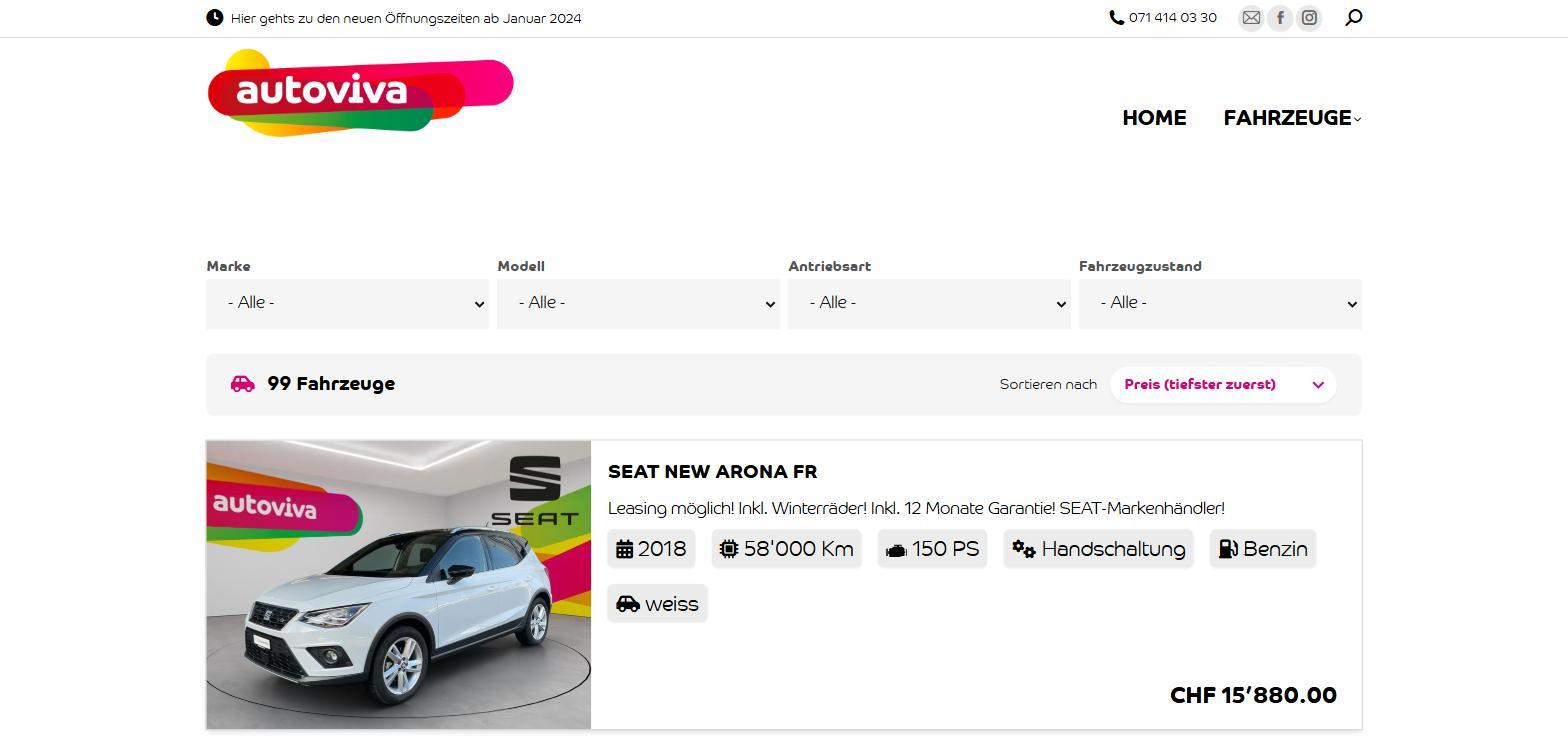Viewport: 1568px width, 744px height.
Task: Click the engine icon beside 150 PS
Action: click(896, 550)
